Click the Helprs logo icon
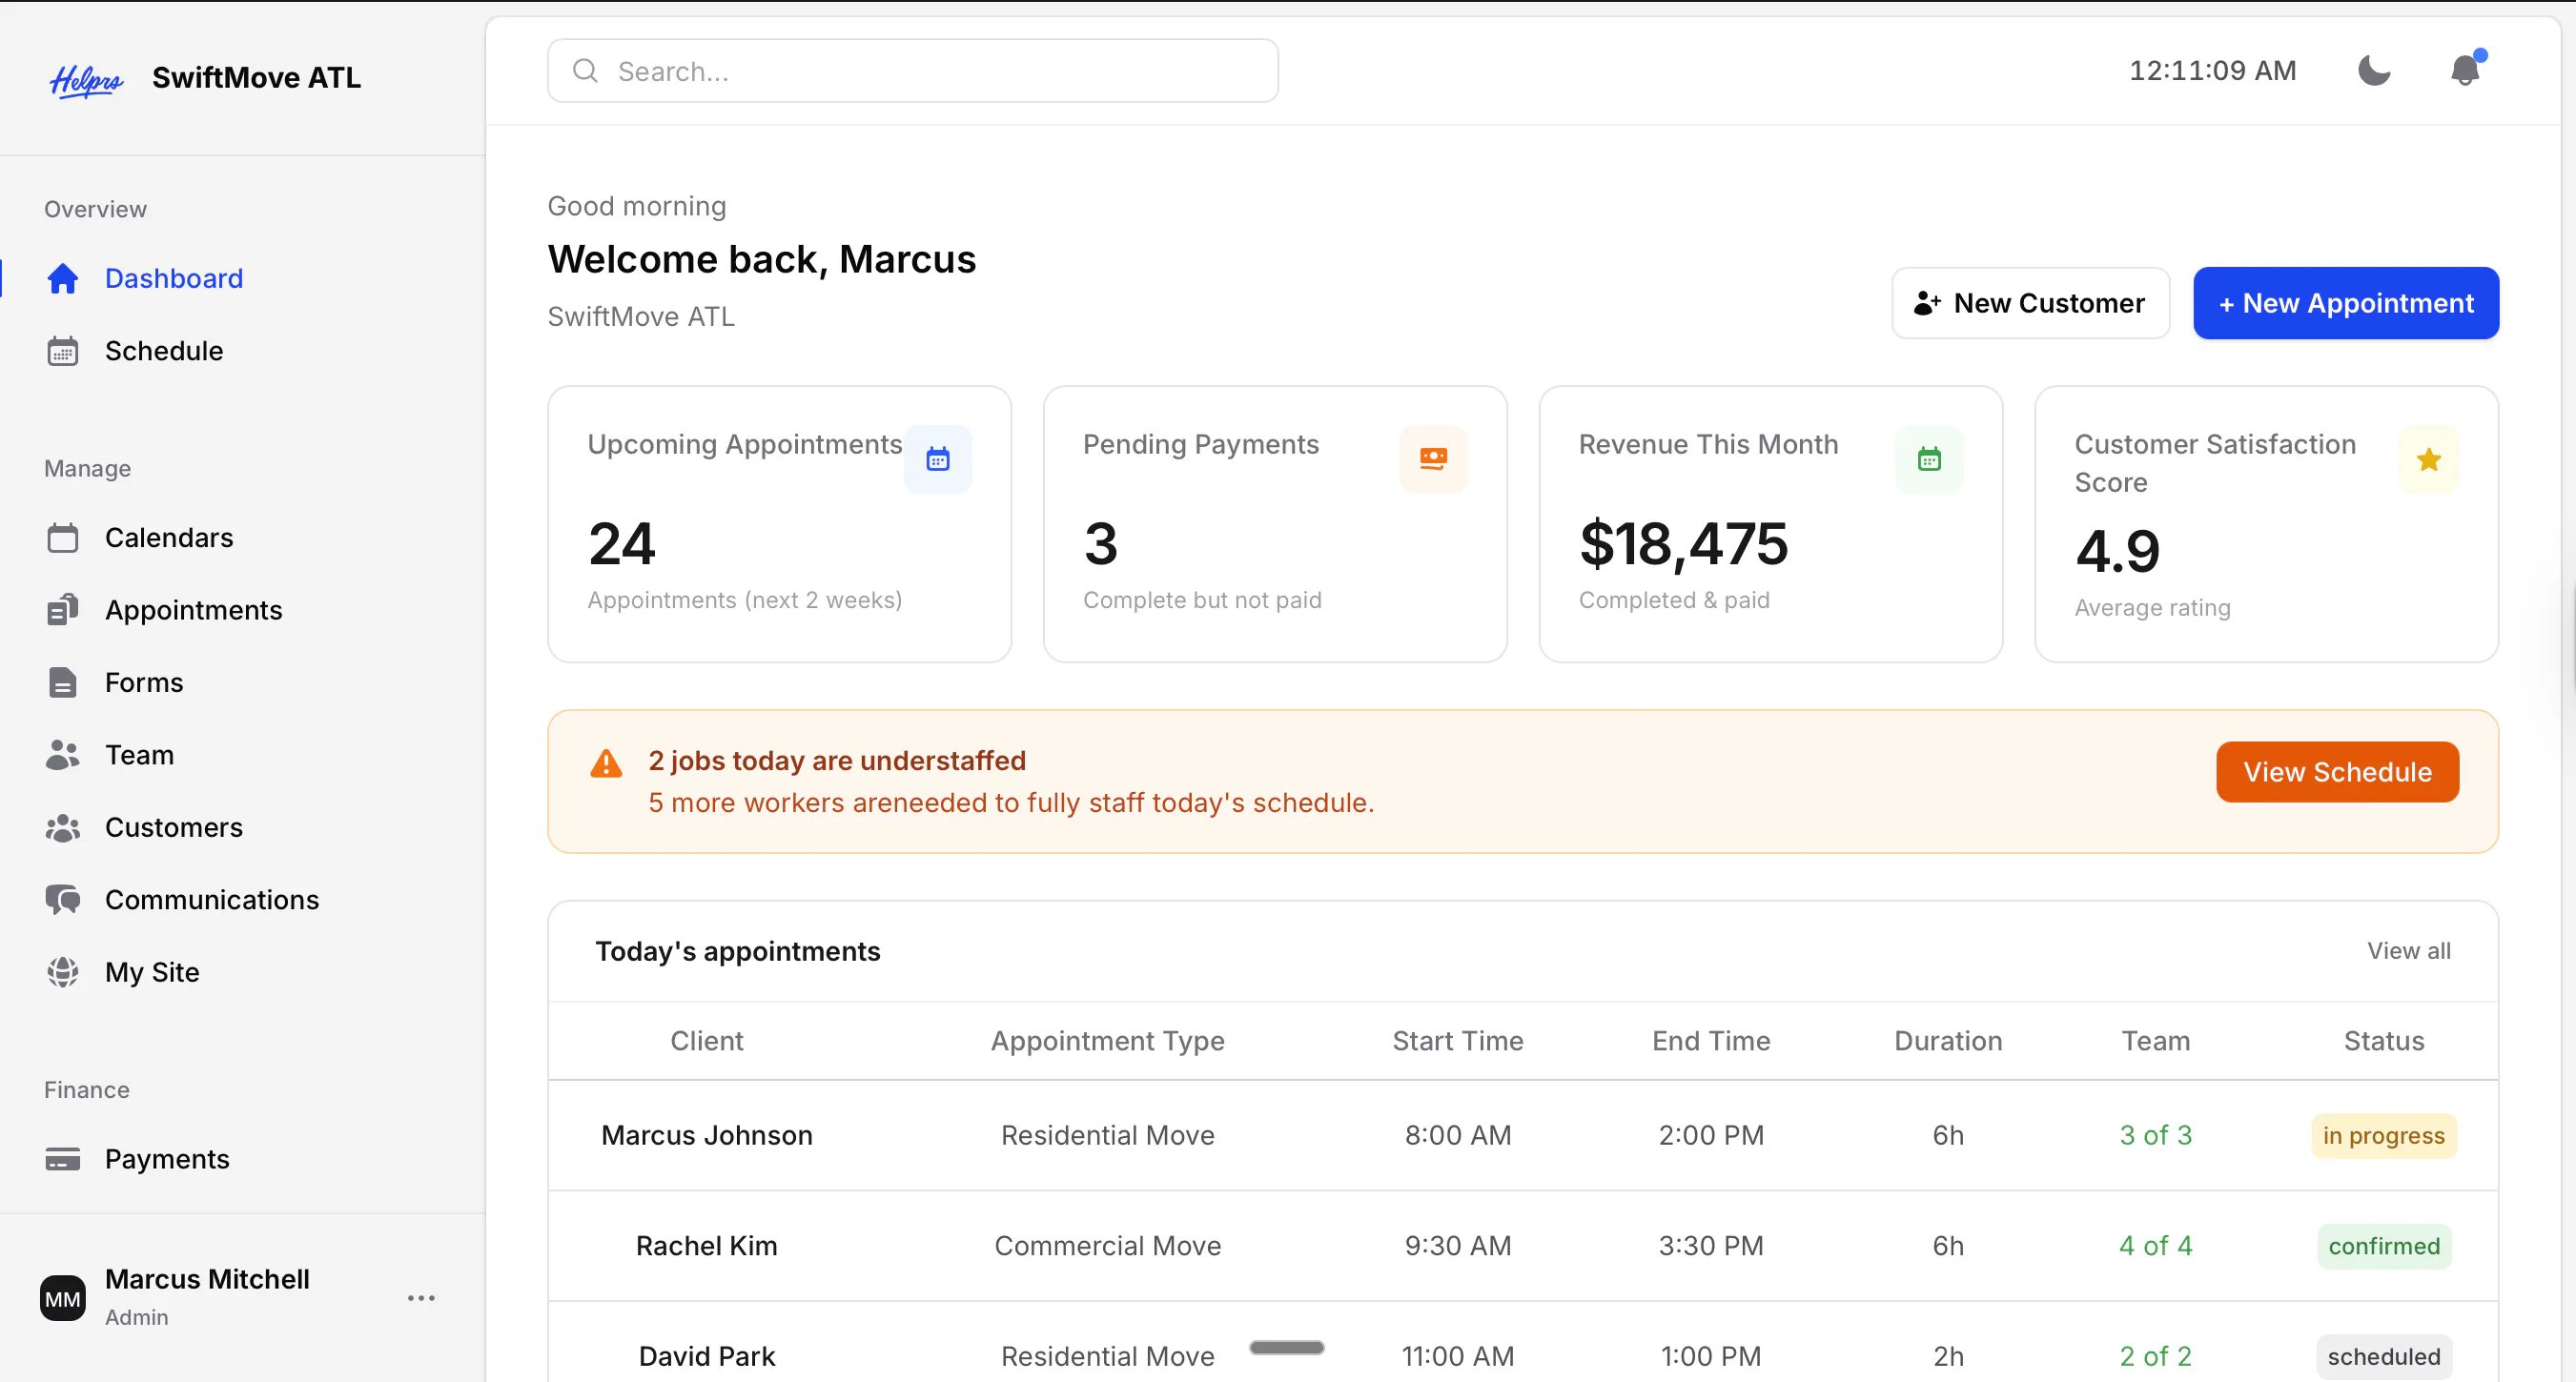Image resolution: width=2576 pixels, height=1382 pixels. [x=86, y=79]
